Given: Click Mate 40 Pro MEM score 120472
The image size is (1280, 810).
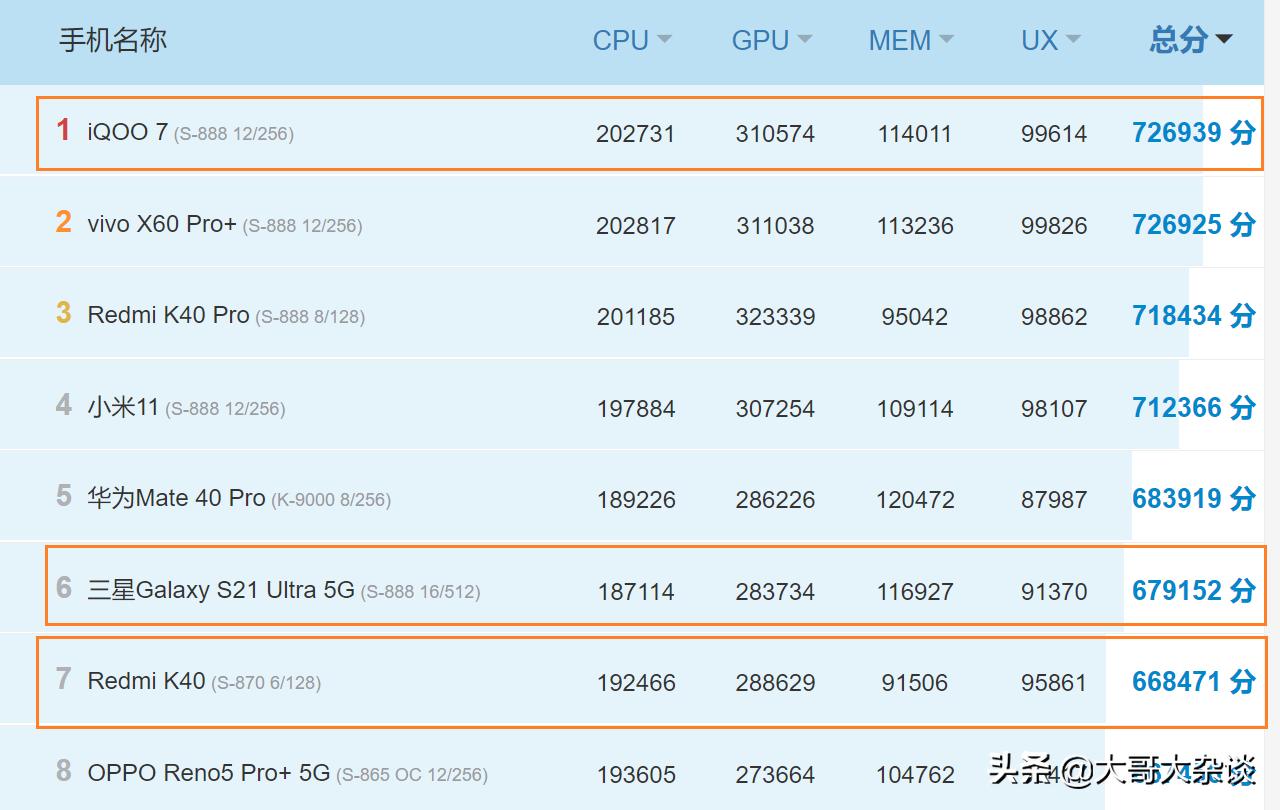Looking at the screenshot, I should (x=915, y=499).
